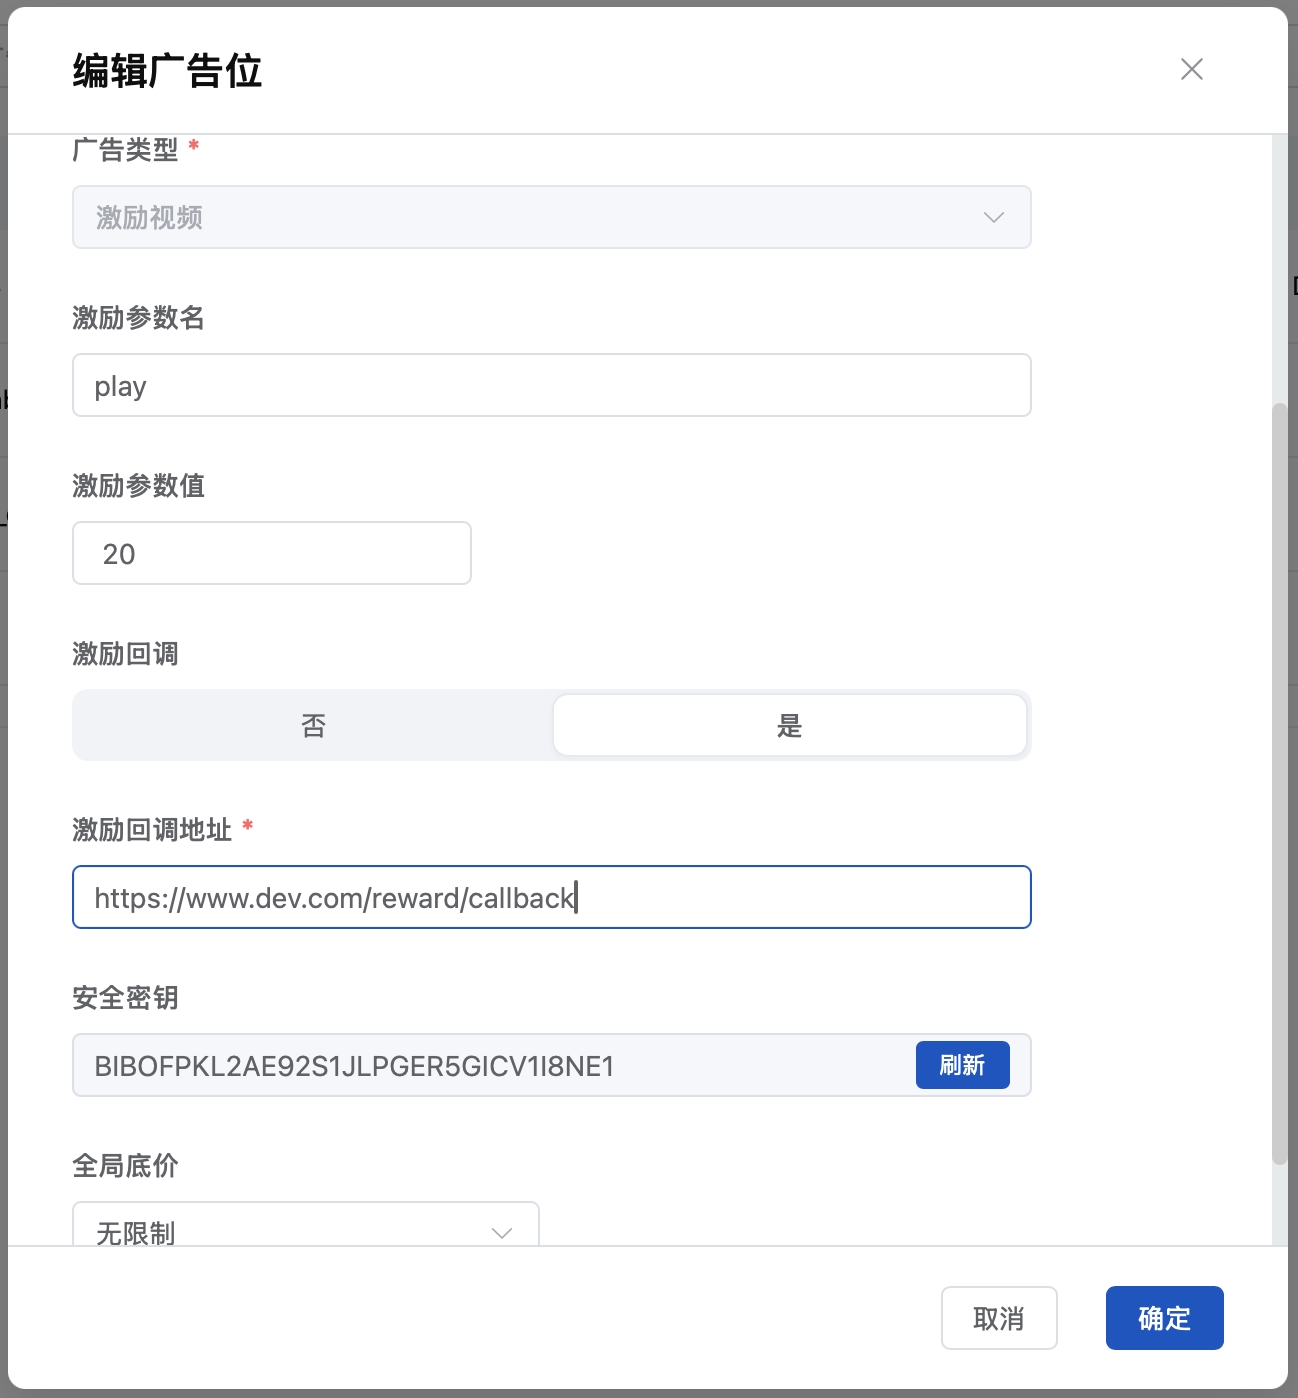1298x1398 pixels.
Task: Focus the 激励参数名 field containing play
Action: point(550,385)
